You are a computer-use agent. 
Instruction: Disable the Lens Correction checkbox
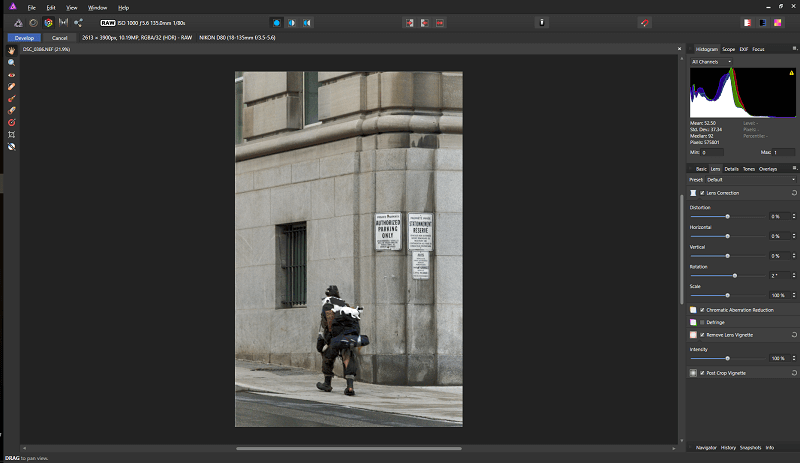point(702,193)
